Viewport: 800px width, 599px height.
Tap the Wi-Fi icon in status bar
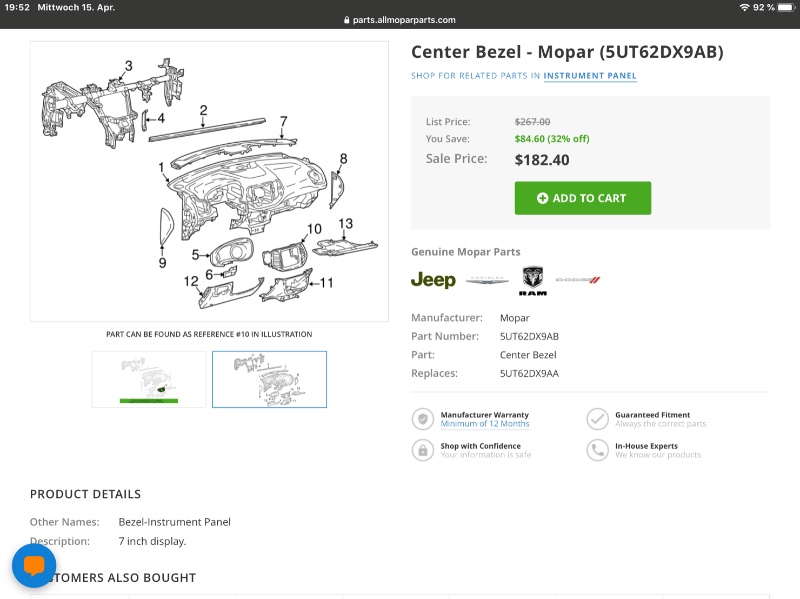(x=744, y=8)
